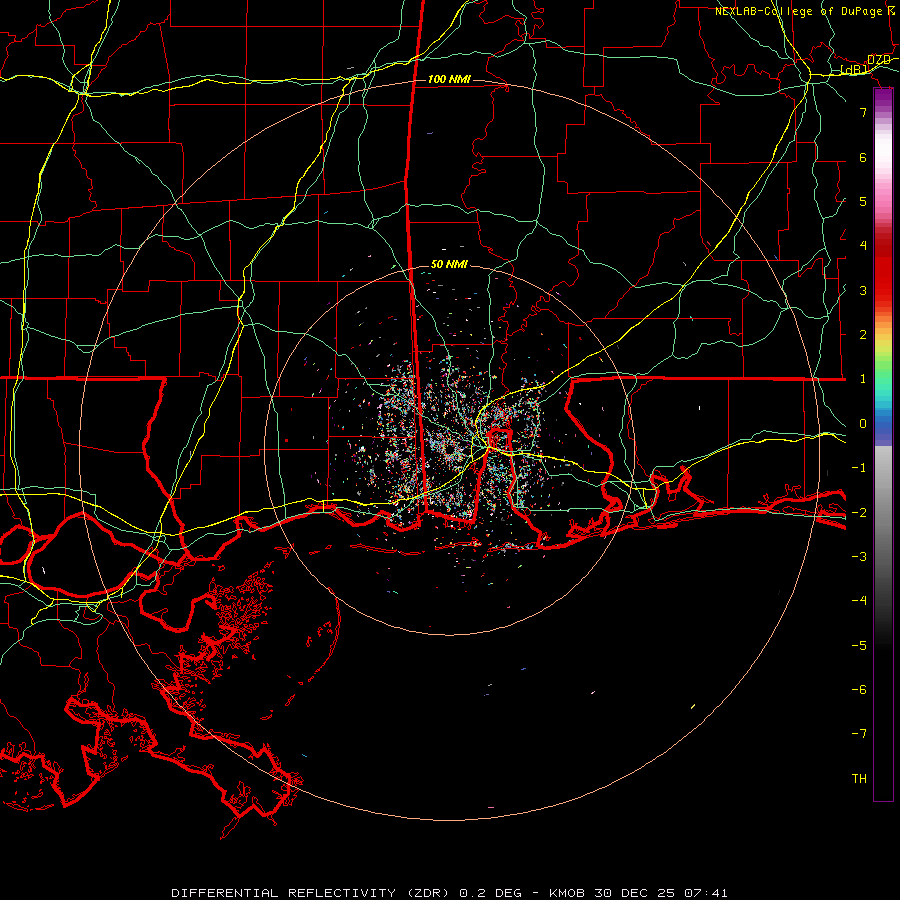This screenshot has height=900, width=900.
Task: Click the scale value -1
Action: tap(859, 468)
